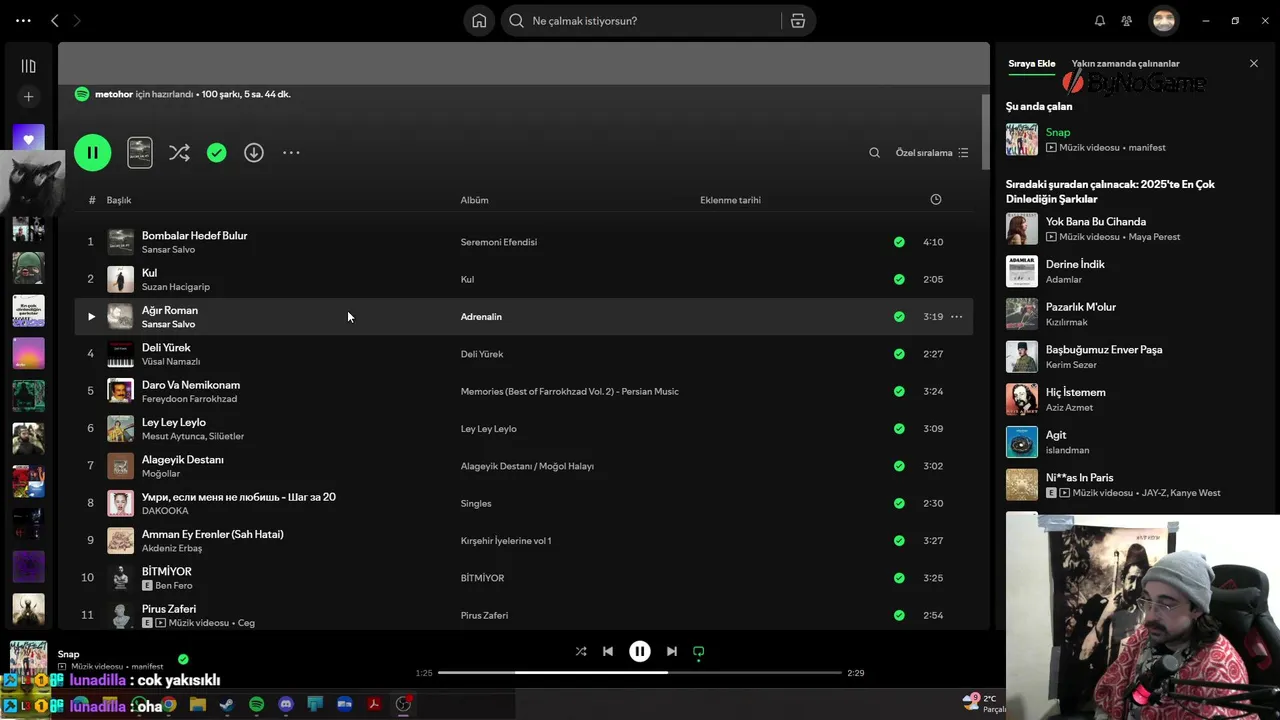Viewport: 1280px width, 720px height.
Task: Toggle shuffle in bottom player bar
Action: click(x=581, y=651)
